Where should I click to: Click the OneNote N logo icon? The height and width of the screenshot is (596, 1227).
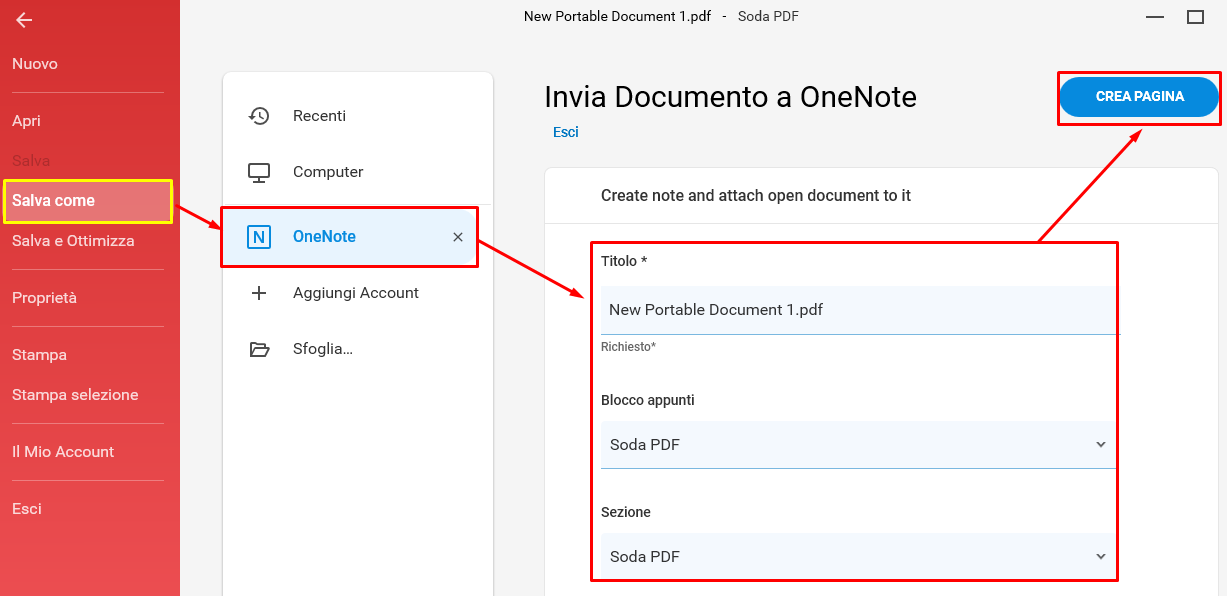[x=259, y=237]
